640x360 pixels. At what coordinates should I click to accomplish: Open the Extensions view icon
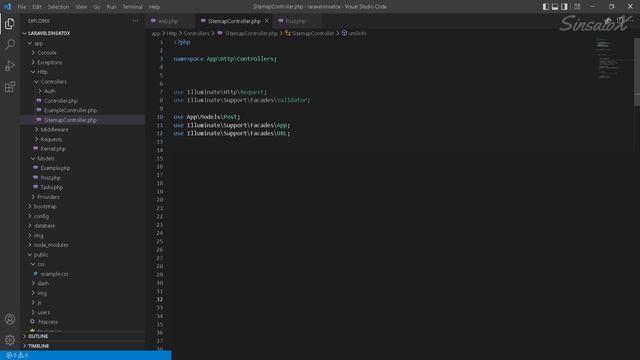pyautogui.click(x=10, y=87)
